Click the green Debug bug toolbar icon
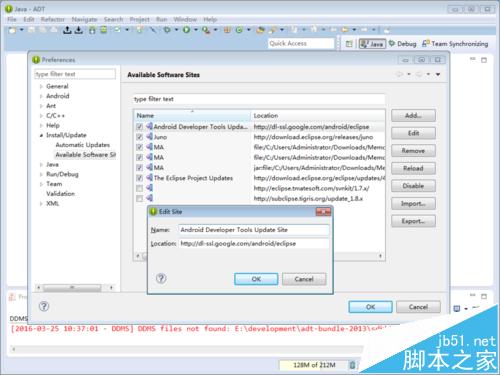The width and height of the screenshot is (500, 375). pos(167,30)
